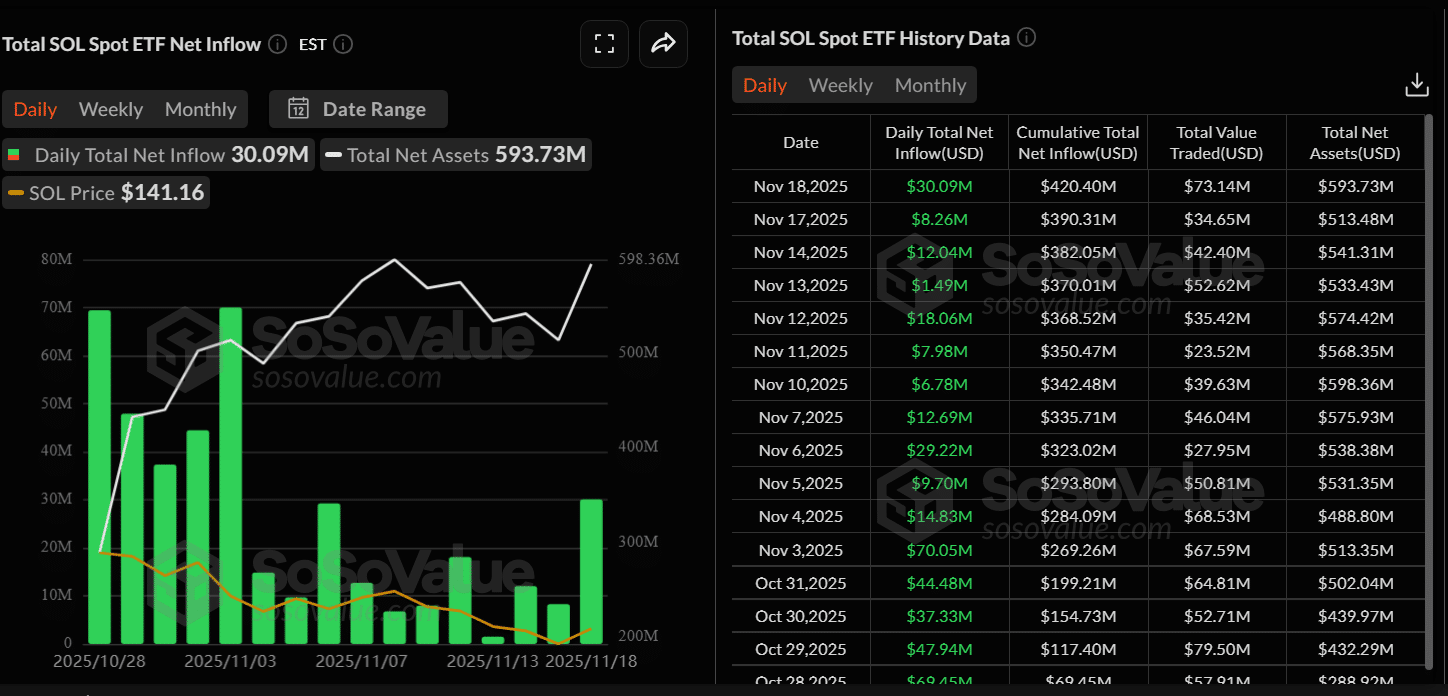Click the calendar icon in Date Range
This screenshot has height=696, width=1448.
(x=298, y=109)
